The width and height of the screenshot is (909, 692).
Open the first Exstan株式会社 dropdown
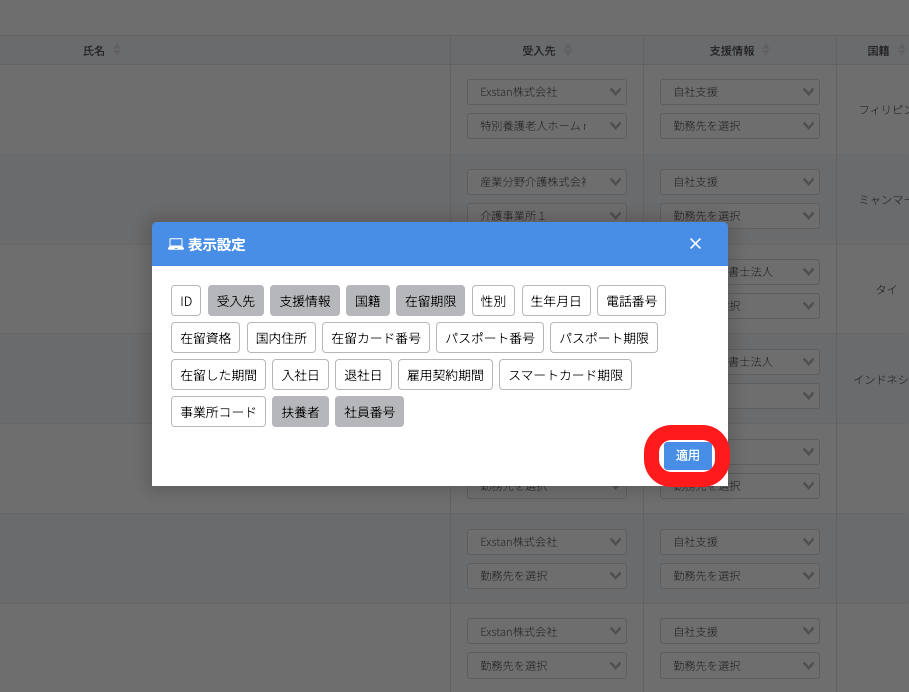pos(546,92)
